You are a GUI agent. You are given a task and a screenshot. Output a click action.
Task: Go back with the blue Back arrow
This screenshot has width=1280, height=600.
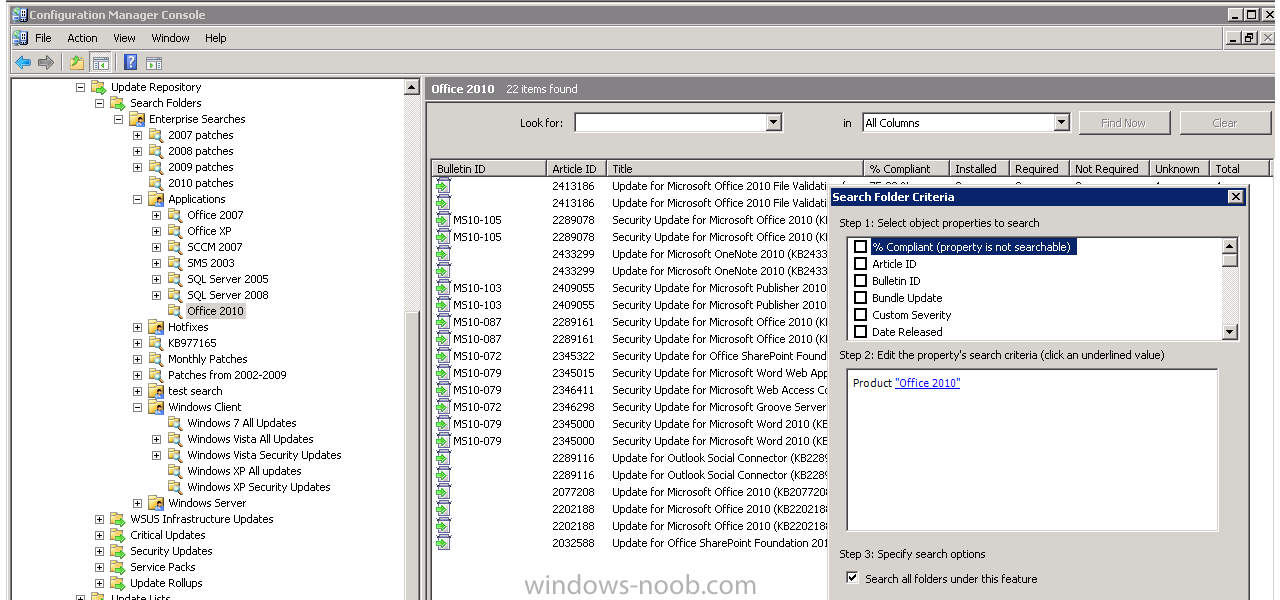[22, 62]
